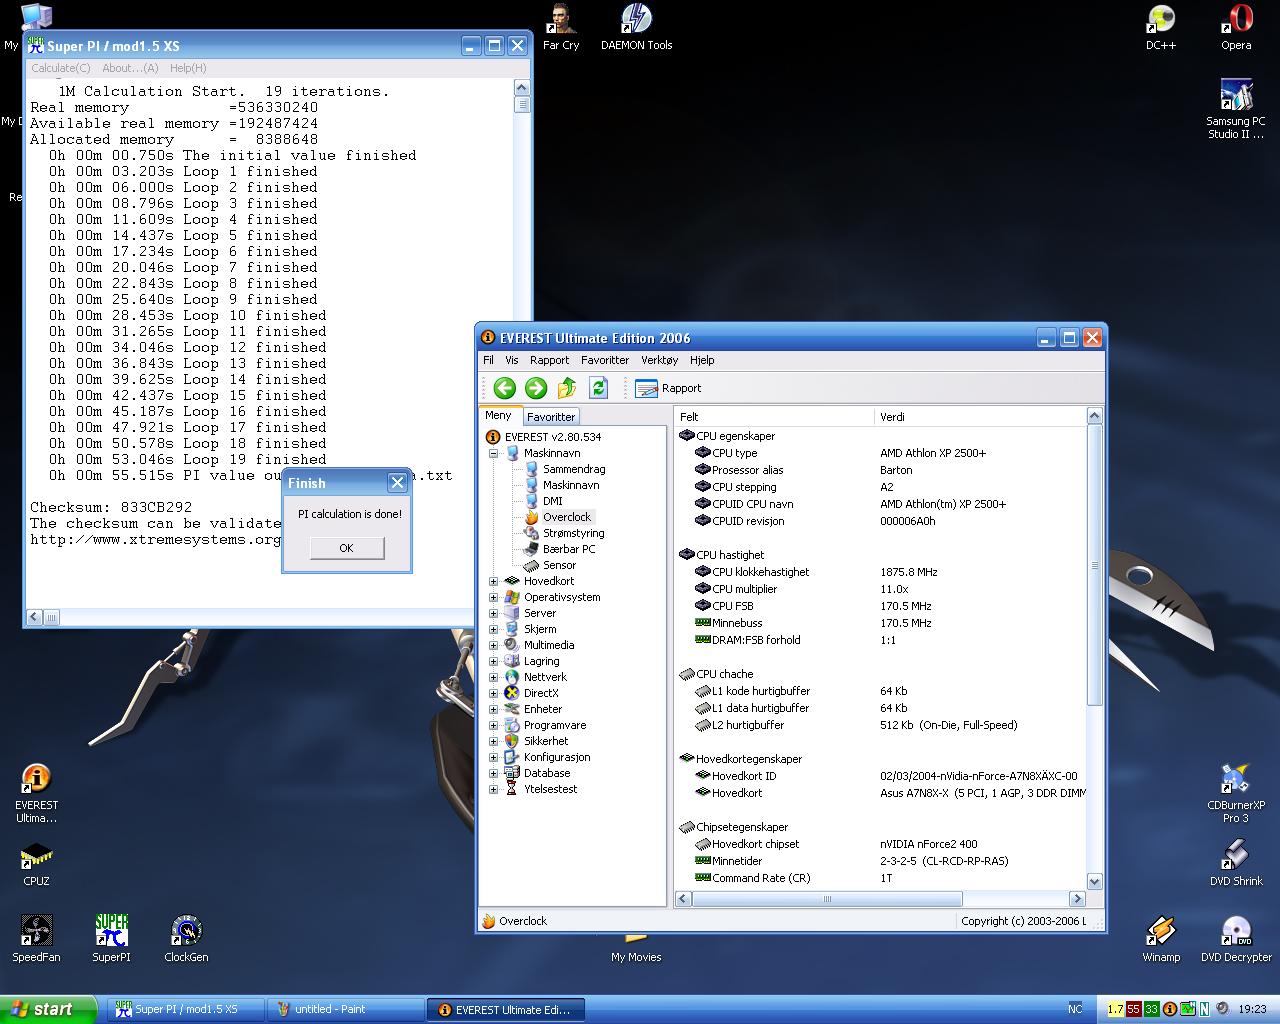
Task: Close the Finish dialog with its X button
Action: pos(397,483)
